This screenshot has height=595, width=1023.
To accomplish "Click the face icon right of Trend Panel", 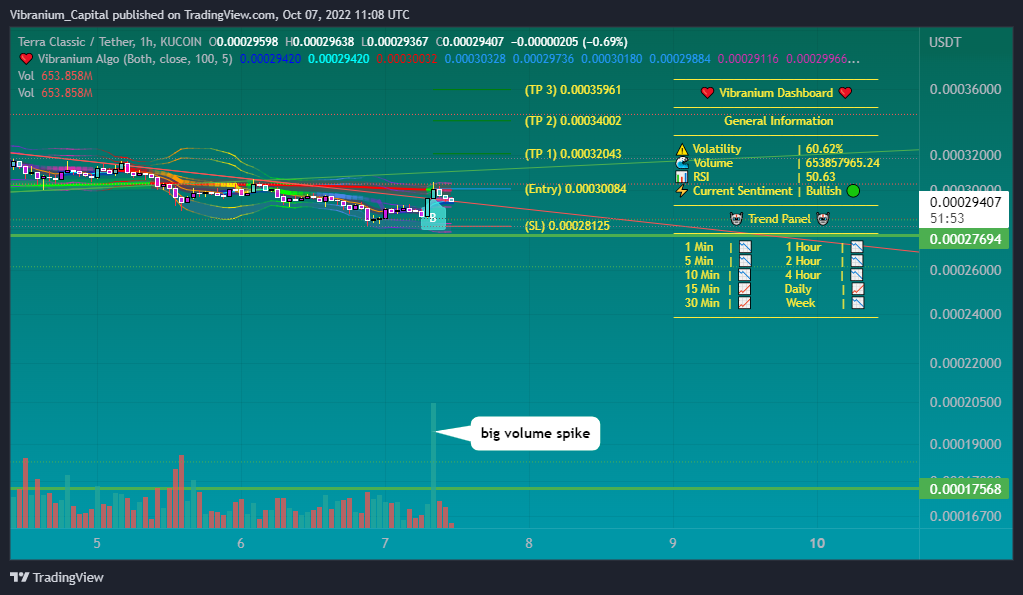I will point(823,219).
